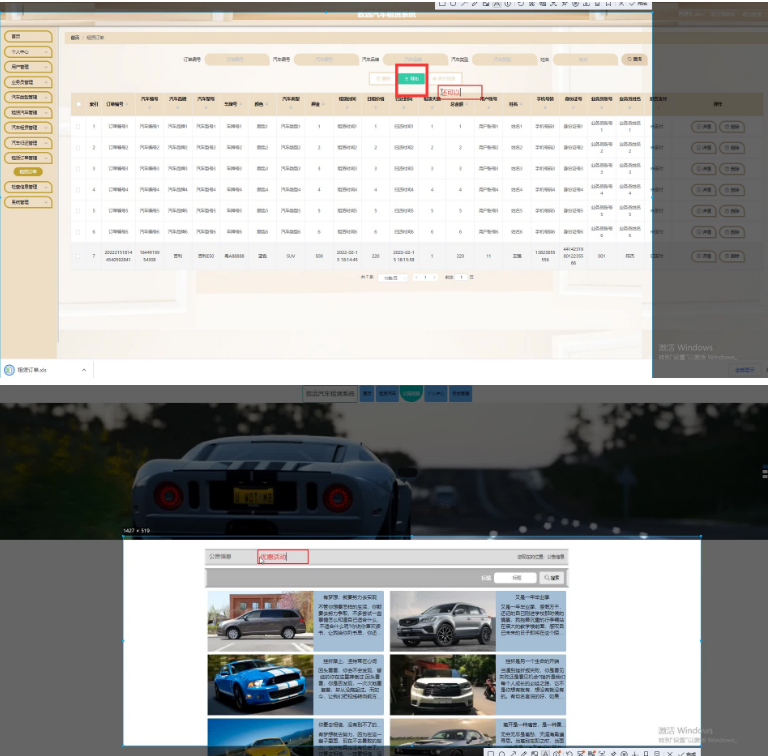768x756 pixels.
Task: Open 后台管理 tab in front-end site navbar
Action: pyautogui.click(x=460, y=394)
